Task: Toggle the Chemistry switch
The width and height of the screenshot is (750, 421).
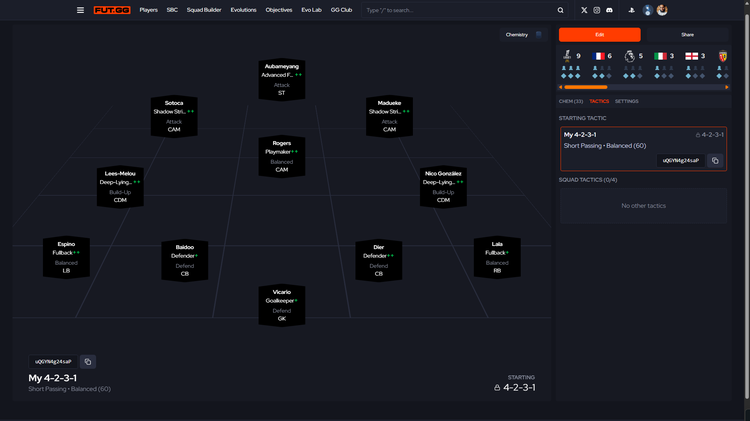Action: [x=538, y=34]
